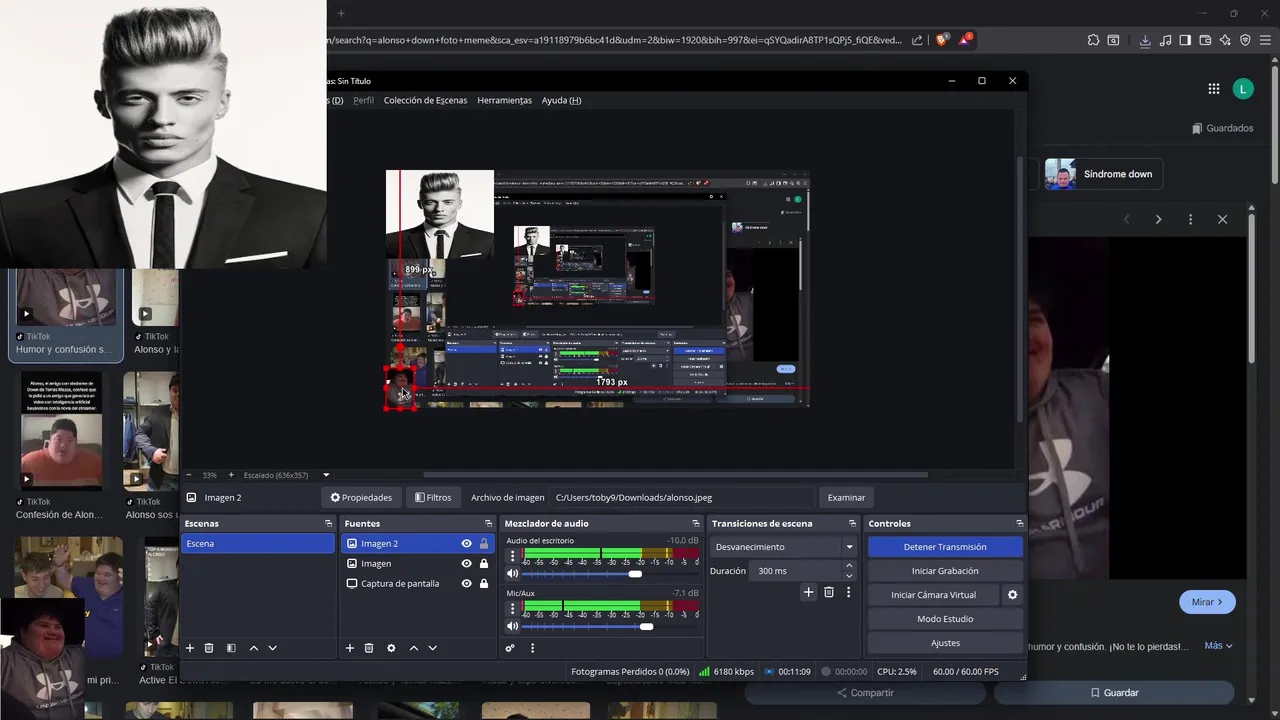1280x720 pixels.
Task: Mute Audio del escritorio speaker
Action: click(x=513, y=574)
